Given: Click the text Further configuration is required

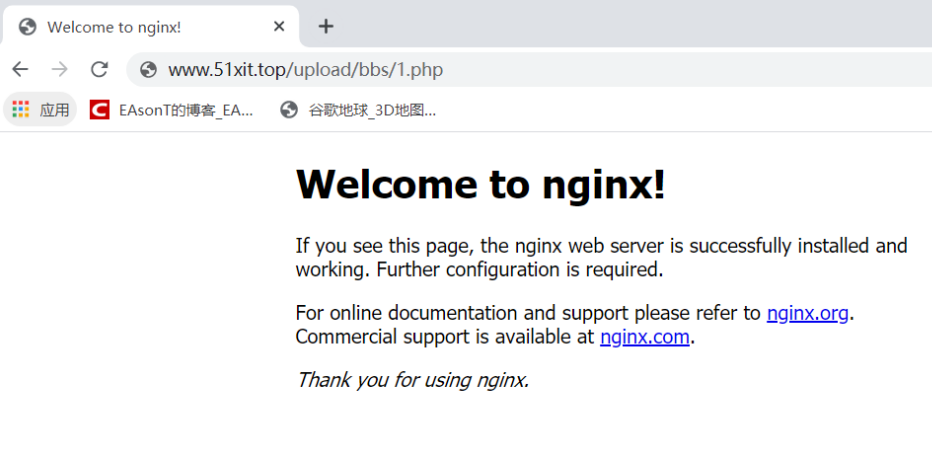Looking at the screenshot, I should point(519,270).
